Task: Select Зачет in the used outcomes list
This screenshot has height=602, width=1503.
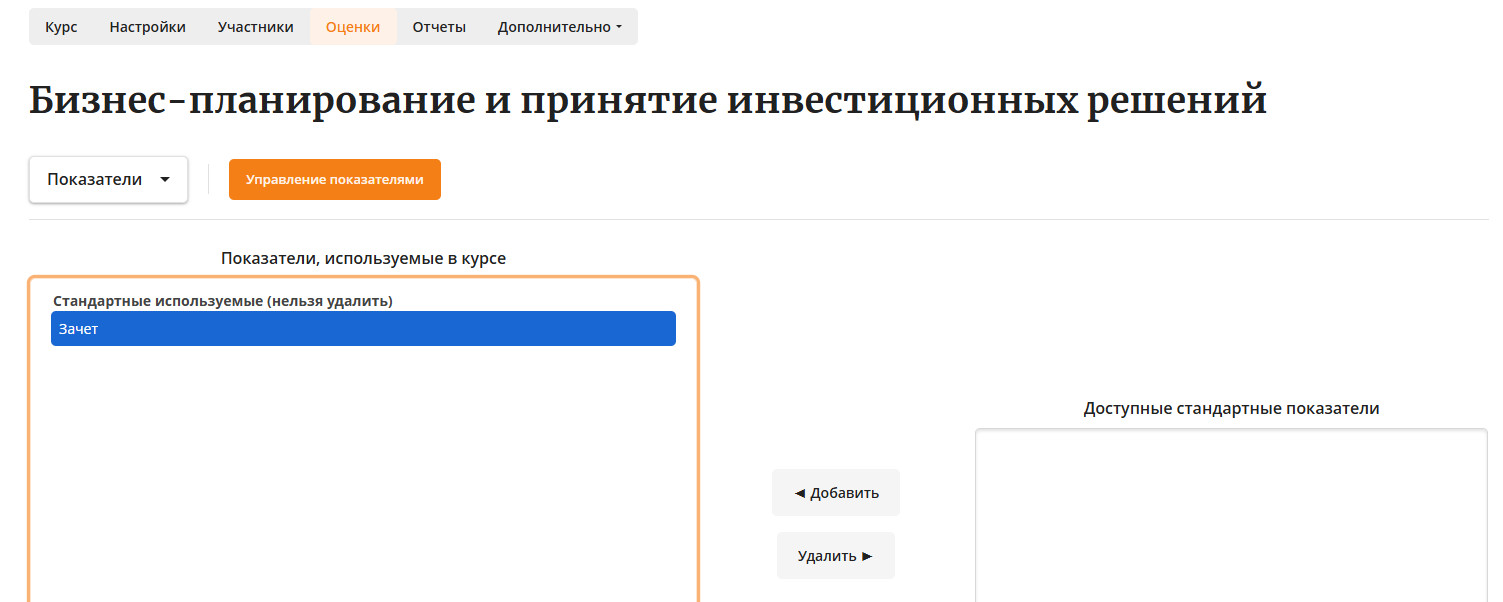Action: click(x=363, y=329)
